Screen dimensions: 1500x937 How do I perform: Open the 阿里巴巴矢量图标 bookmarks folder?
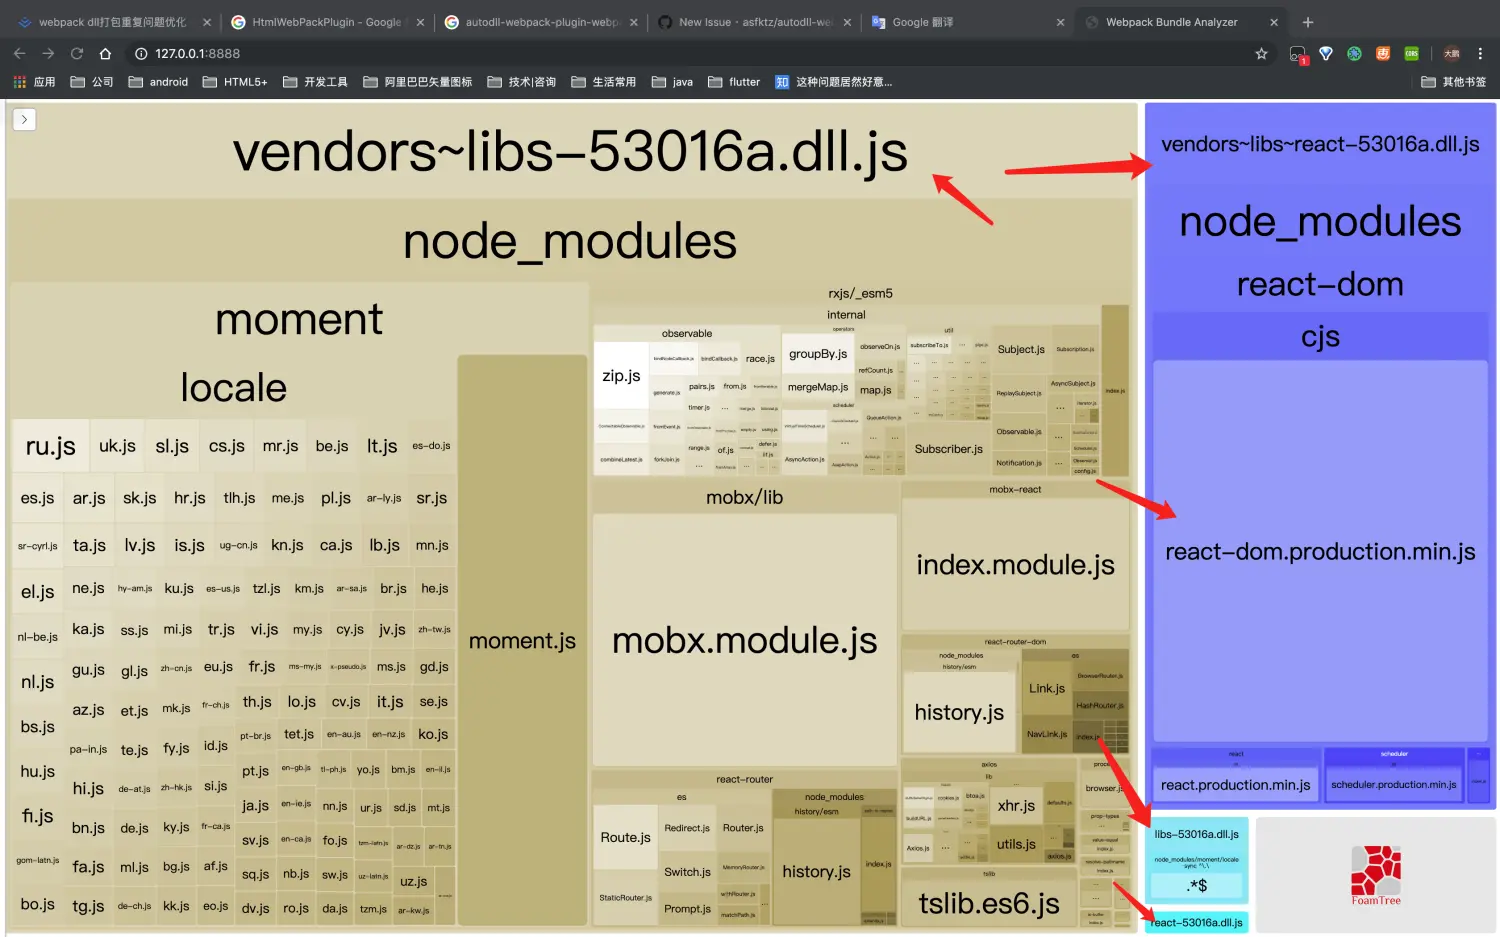pos(418,82)
